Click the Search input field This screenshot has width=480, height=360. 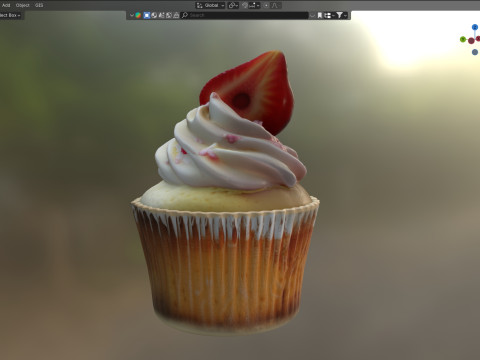[x=245, y=15]
